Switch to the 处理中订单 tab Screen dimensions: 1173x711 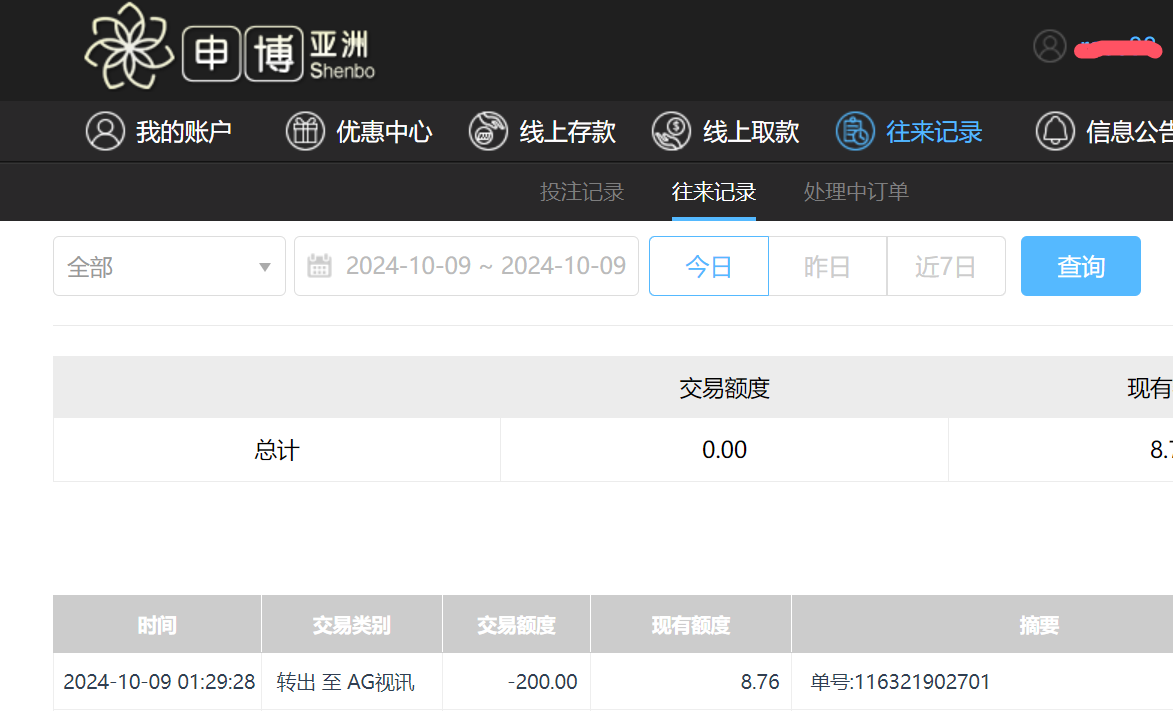[855, 191]
